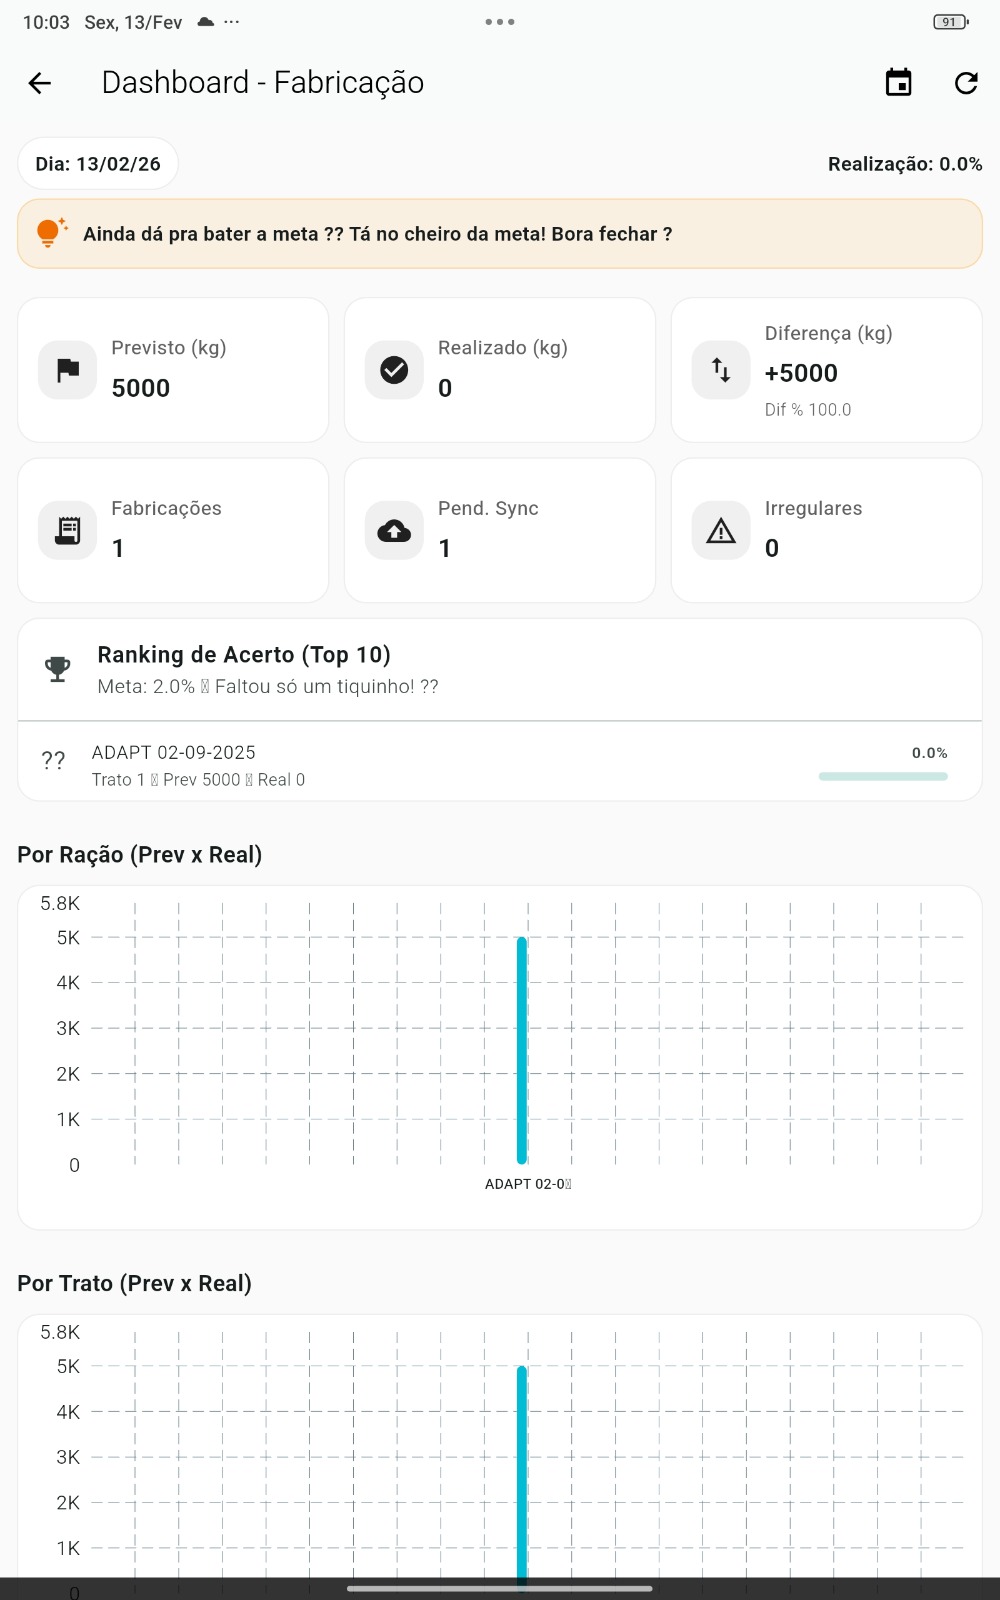Click the Realização: 0.0% label
The height and width of the screenshot is (1600, 1000).
(905, 164)
